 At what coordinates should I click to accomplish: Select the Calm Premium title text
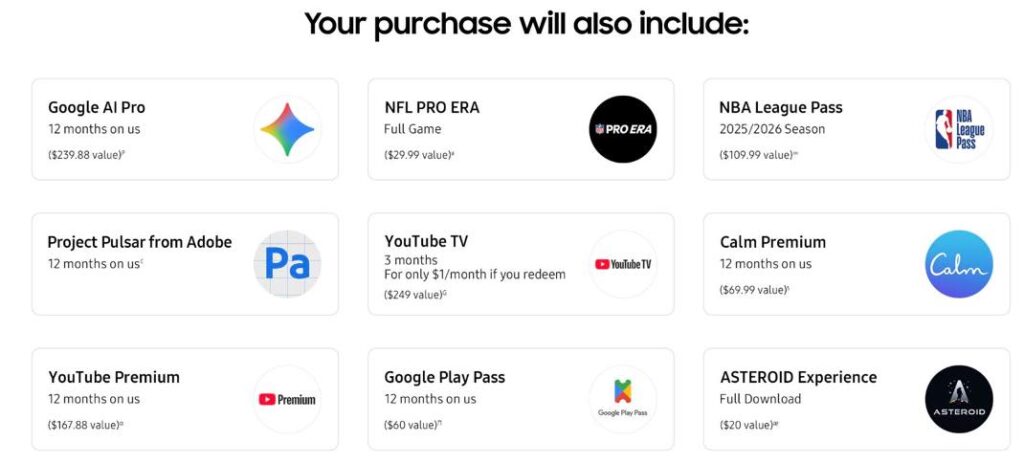(773, 242)
